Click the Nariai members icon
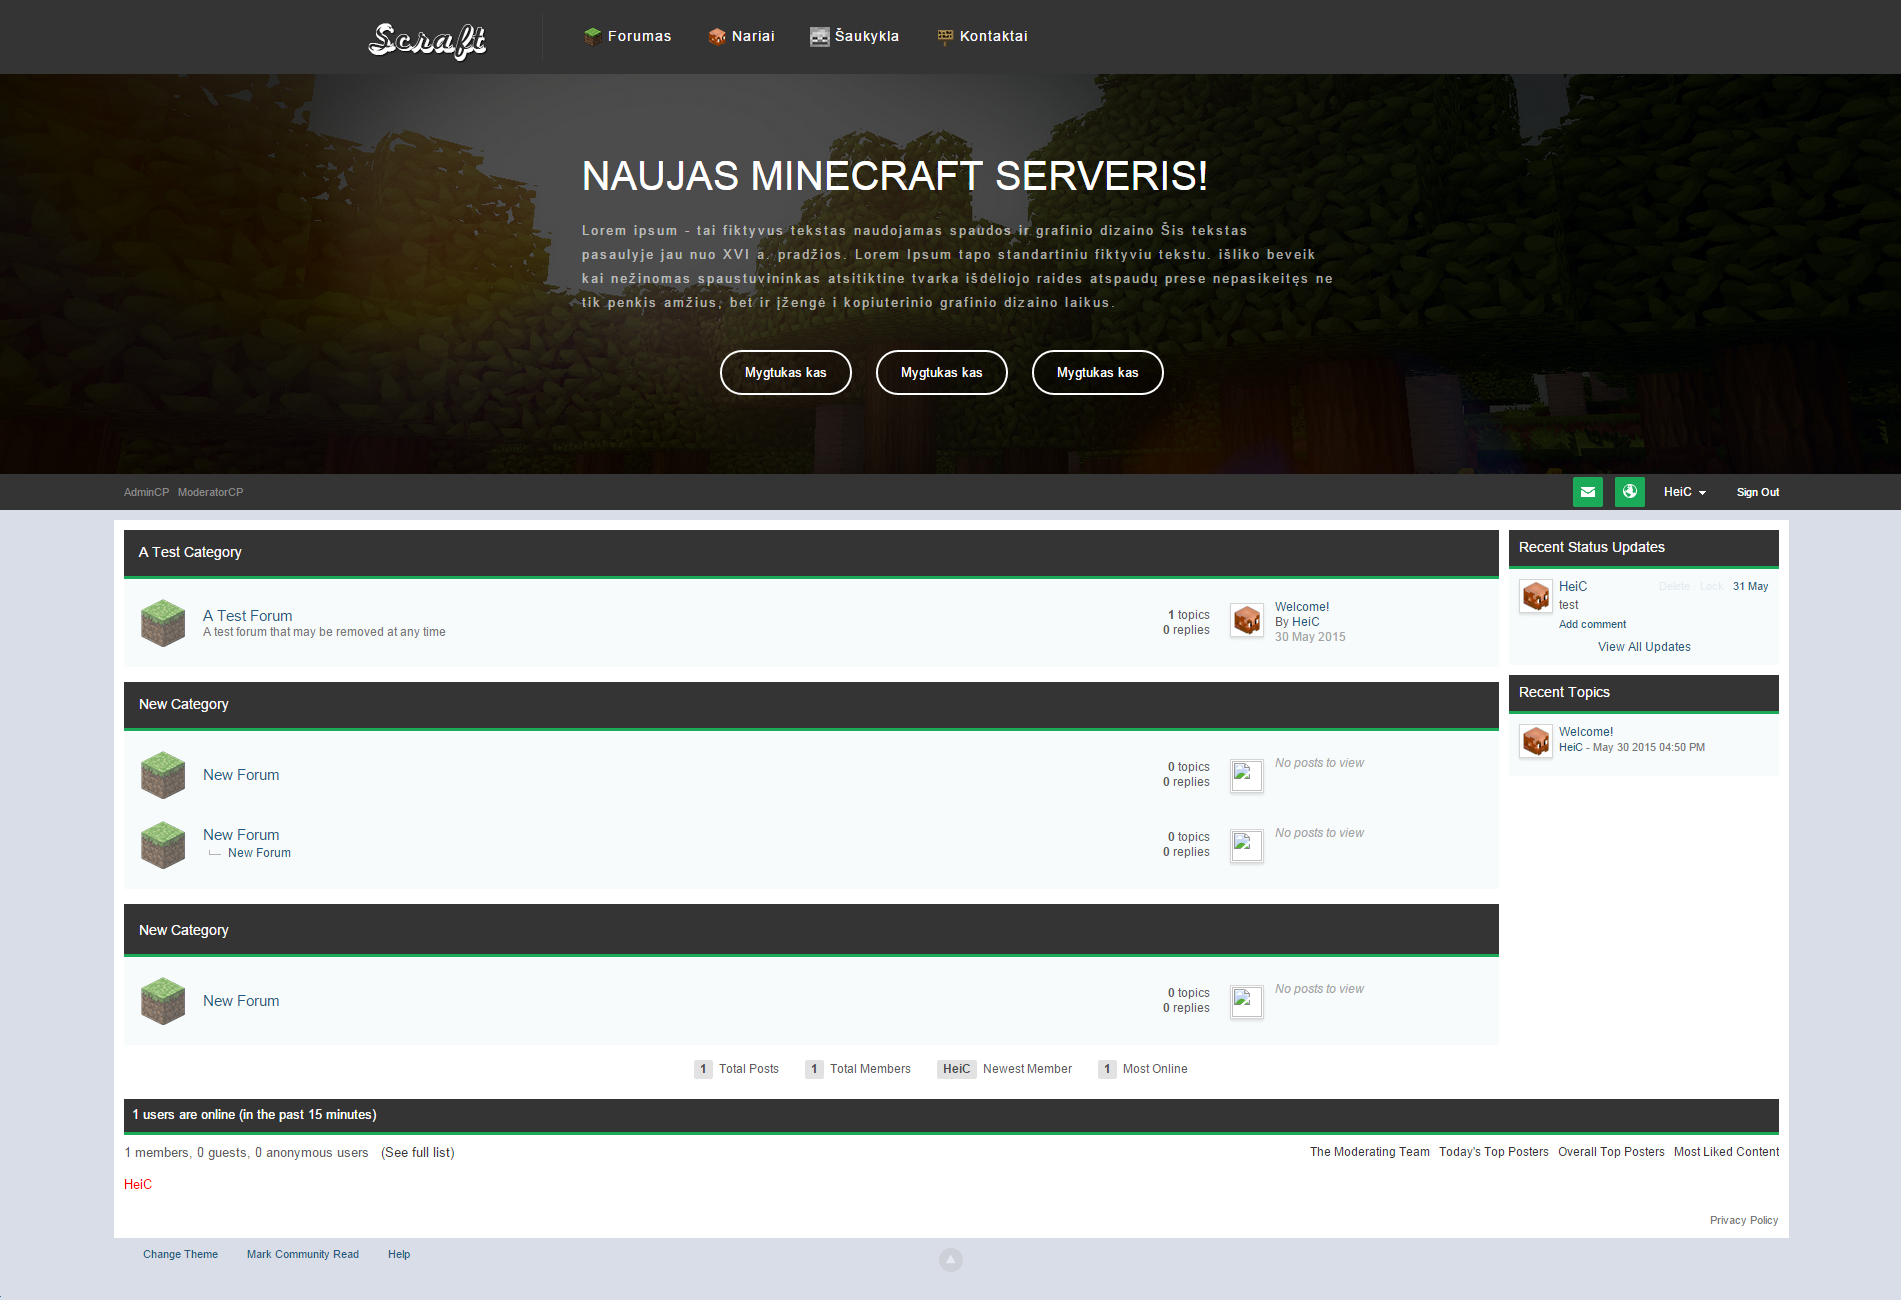 717,37
